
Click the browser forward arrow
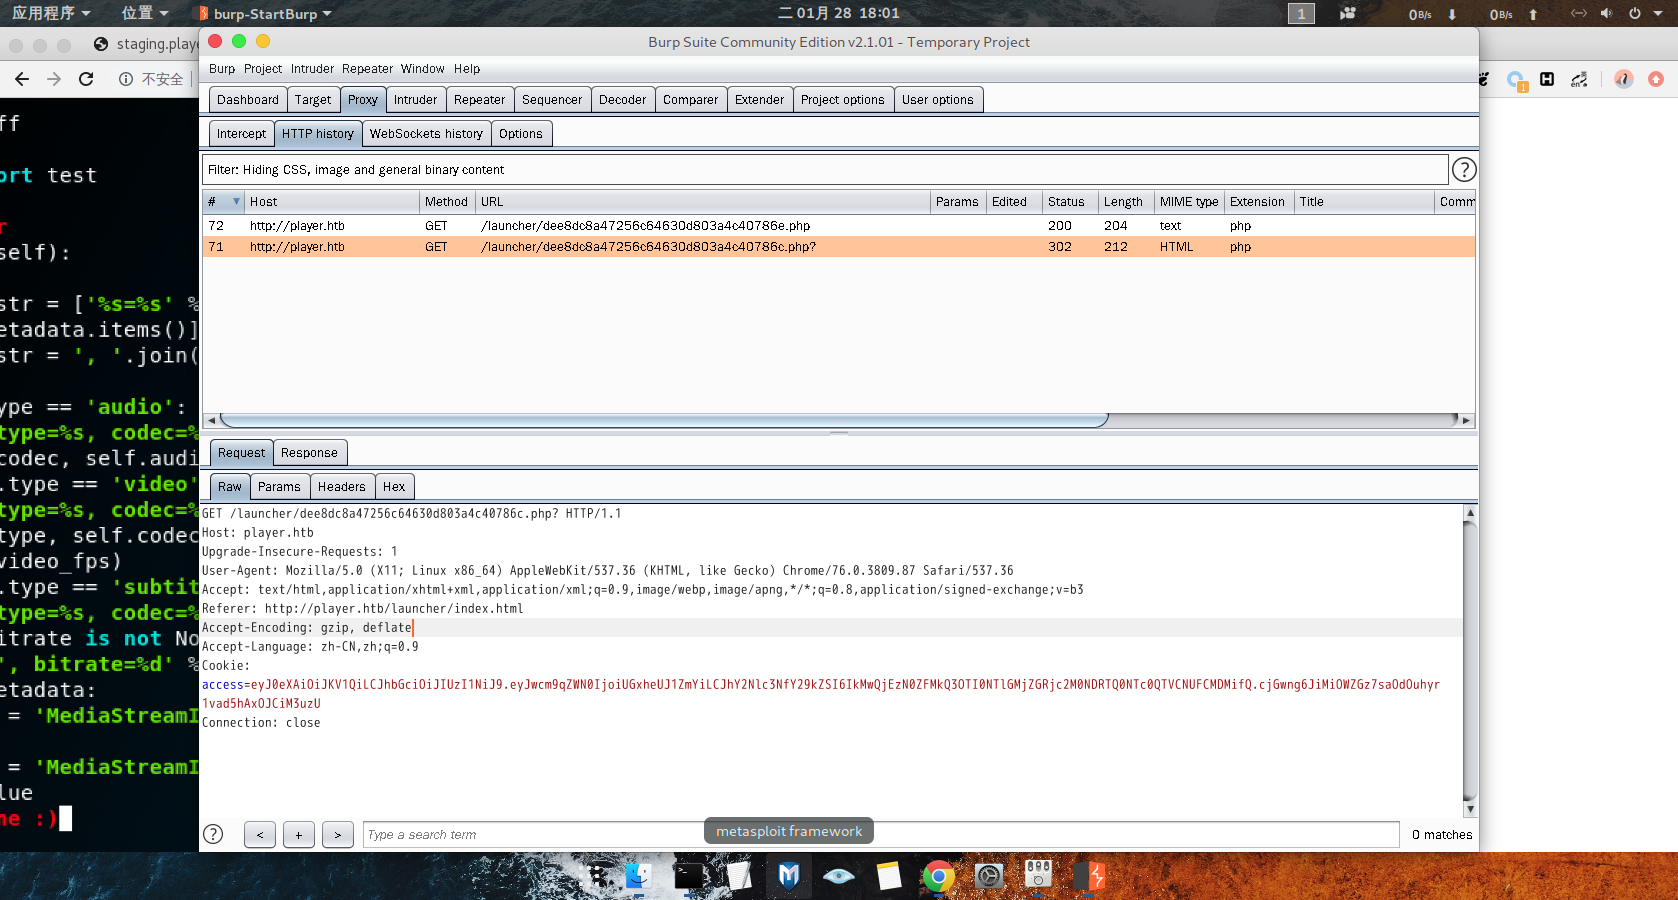(54, 79)
